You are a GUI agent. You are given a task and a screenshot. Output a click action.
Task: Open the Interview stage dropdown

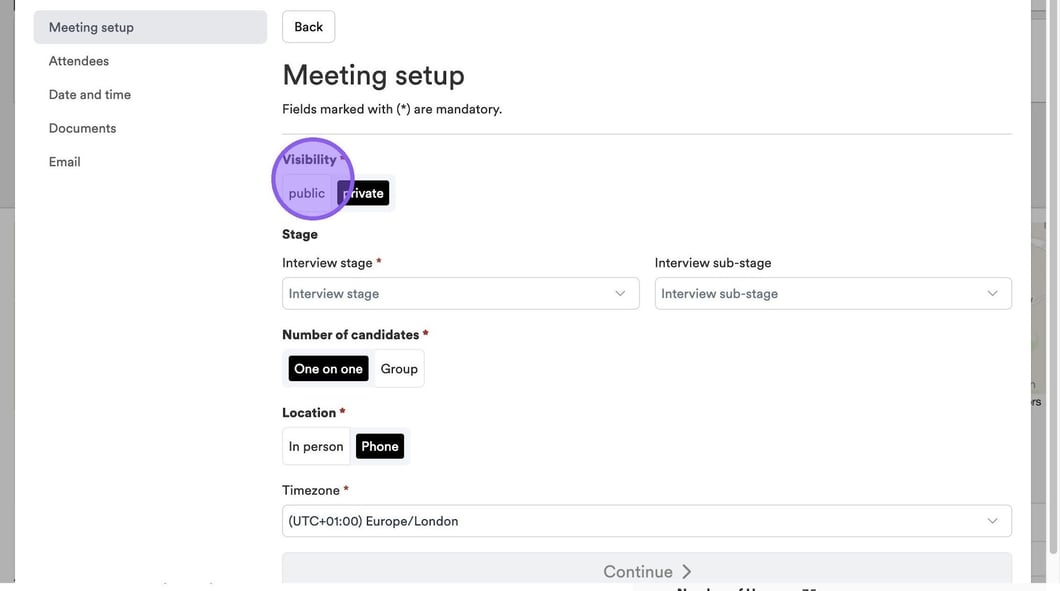click(x=460, y=293)
